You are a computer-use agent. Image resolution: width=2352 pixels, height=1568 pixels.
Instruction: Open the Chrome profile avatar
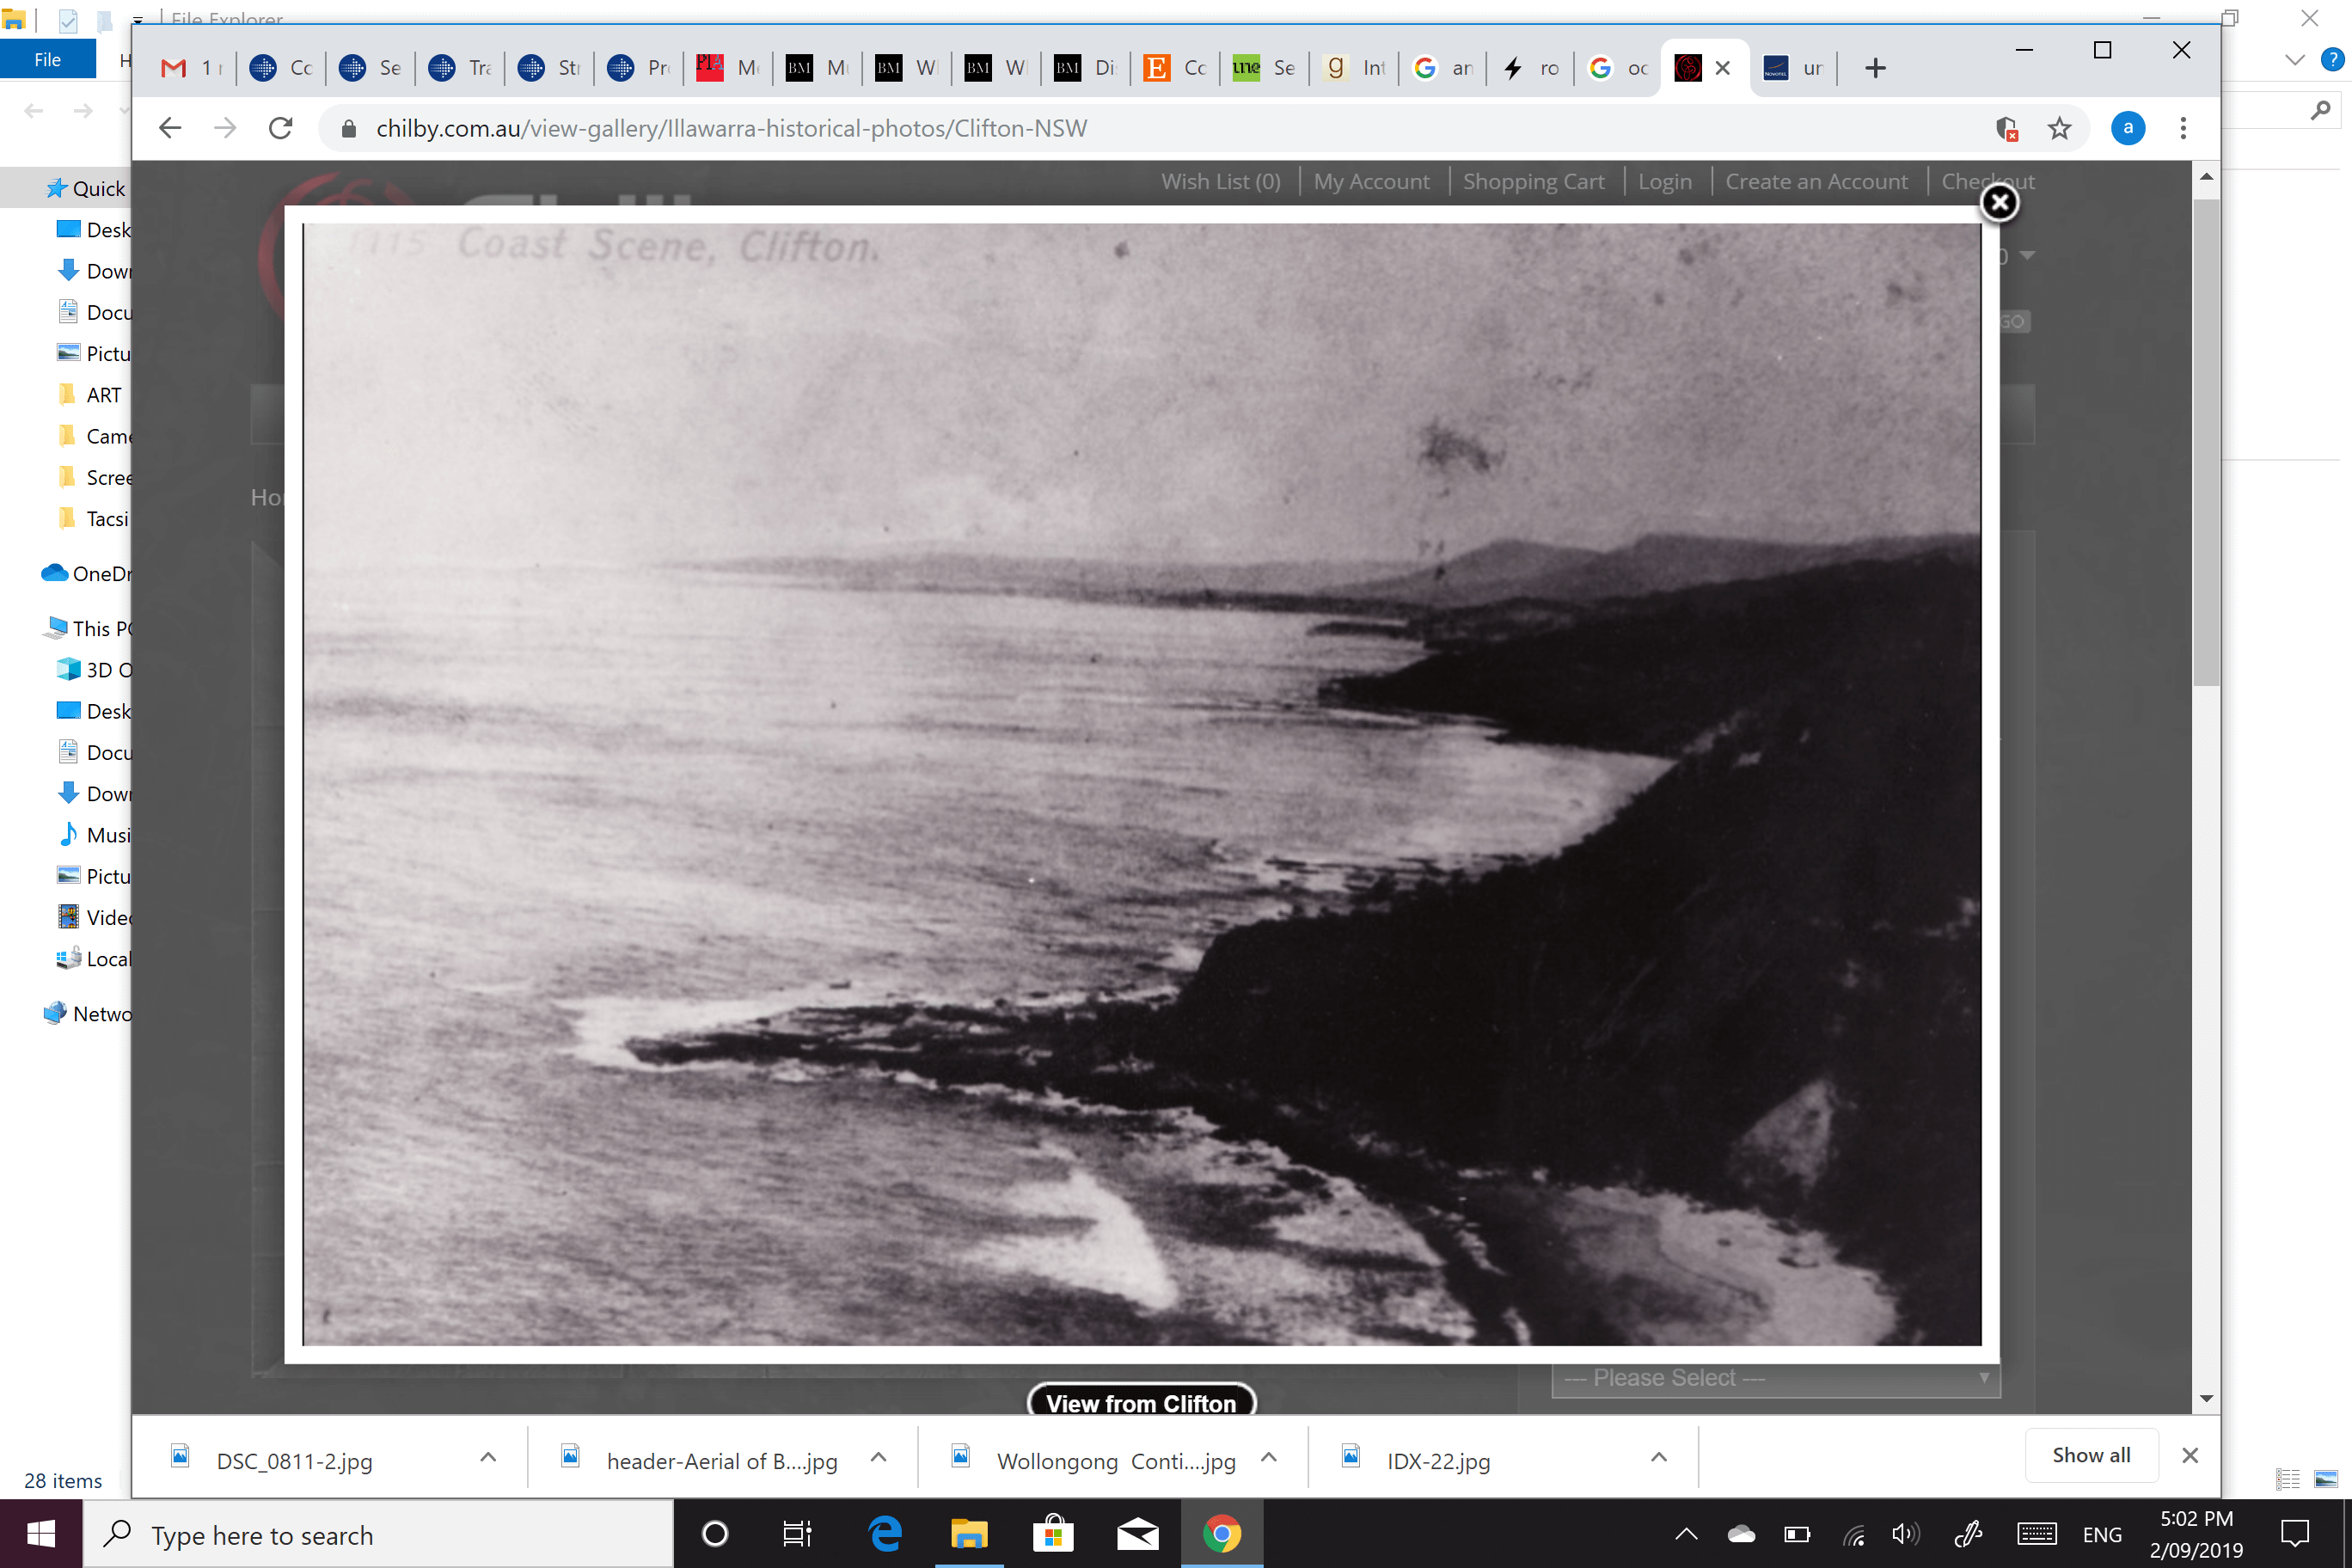click(x=2127, y=128)
